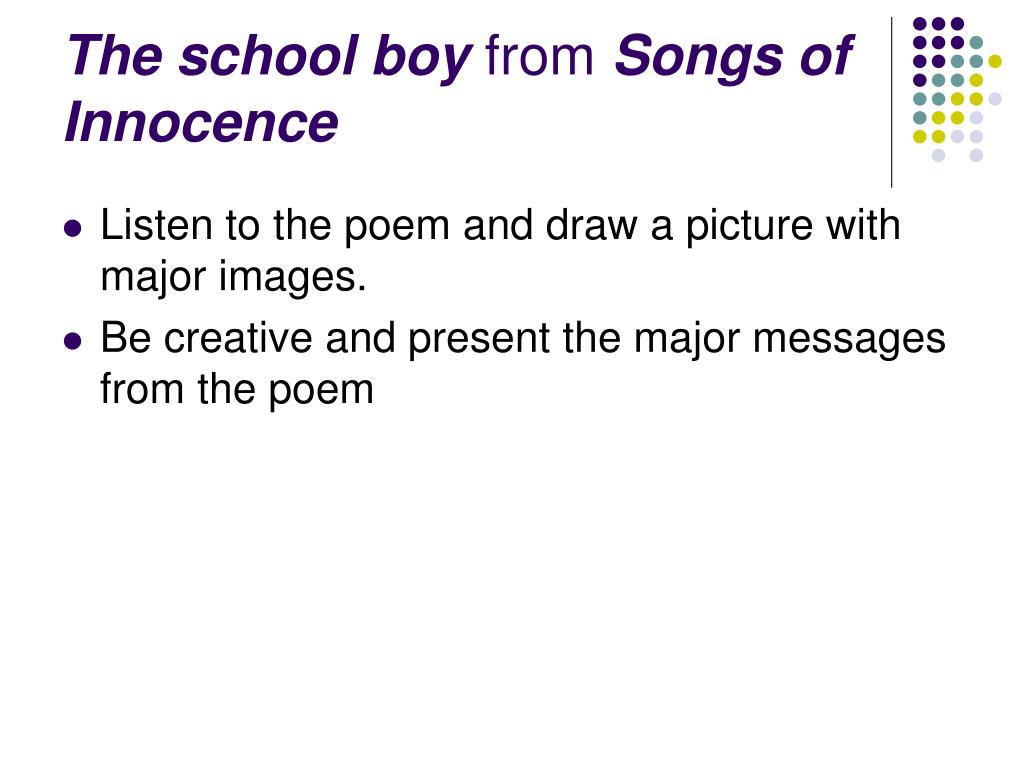Screen dimensions: 1024x768
Task: Click the word 'picture' in first bullet
Action: (x=749, y=227)
